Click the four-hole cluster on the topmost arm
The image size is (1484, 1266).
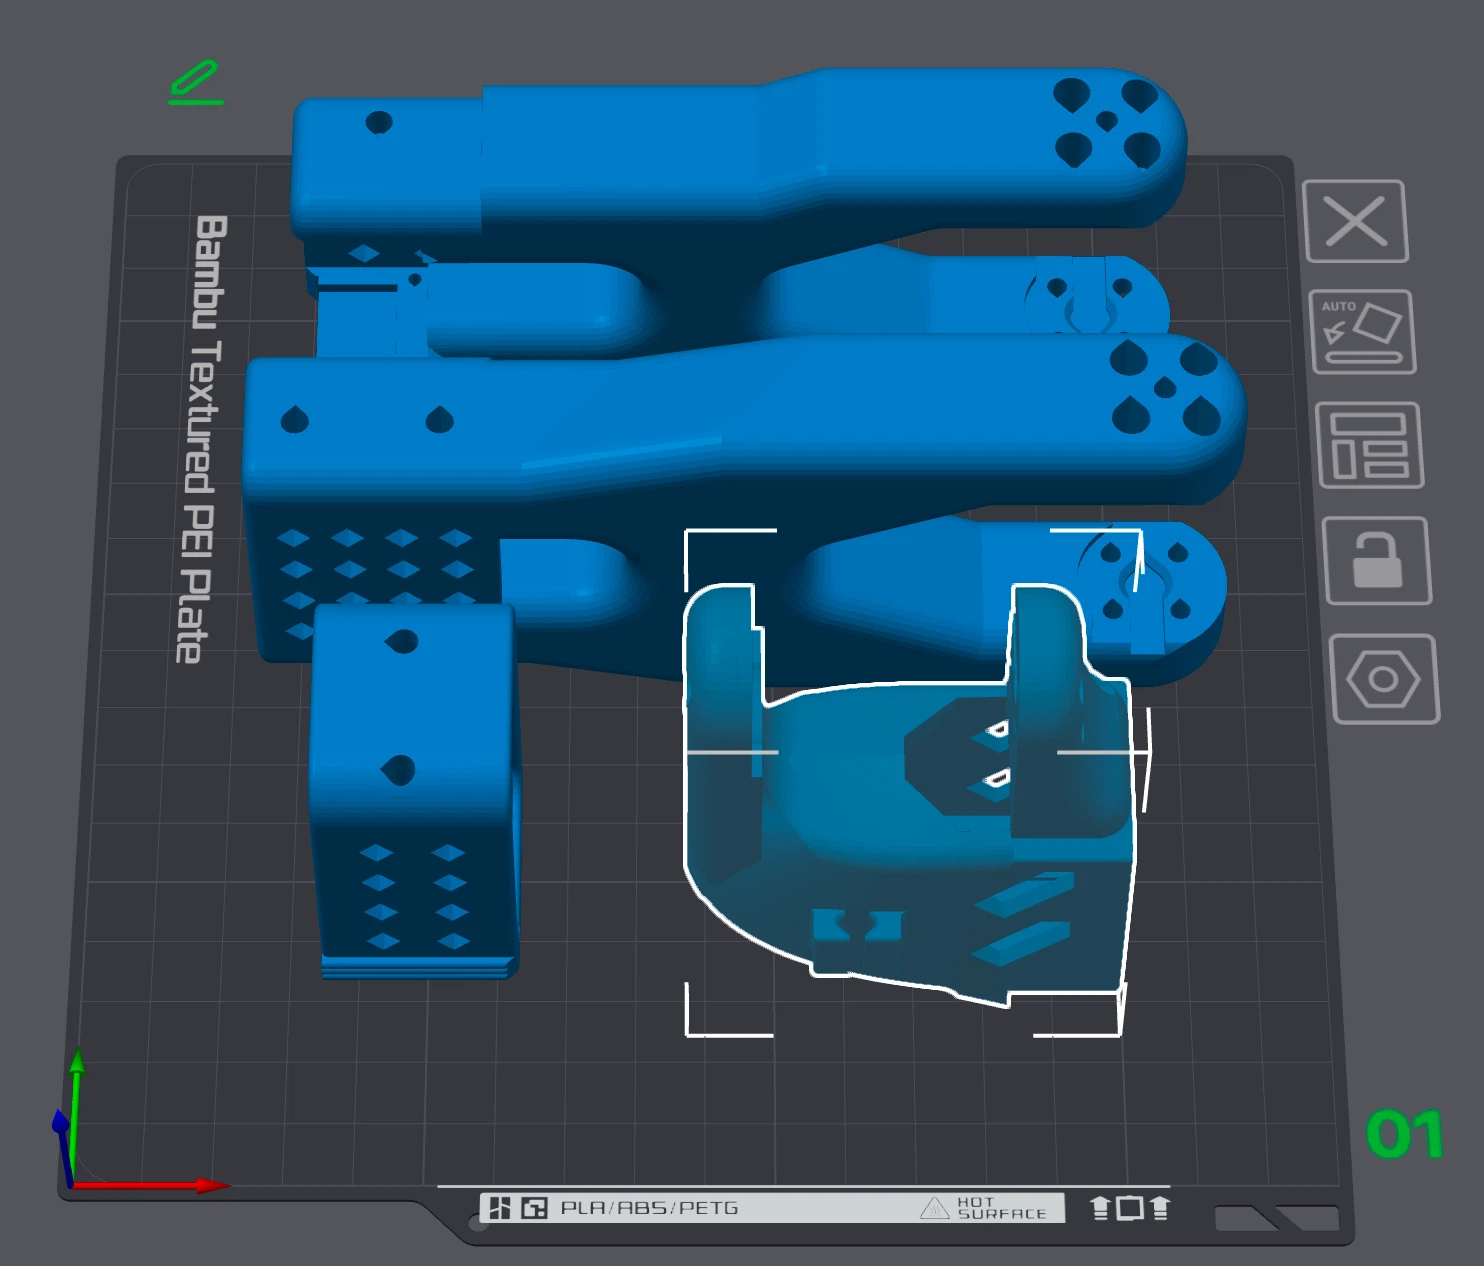point(1106,122)
